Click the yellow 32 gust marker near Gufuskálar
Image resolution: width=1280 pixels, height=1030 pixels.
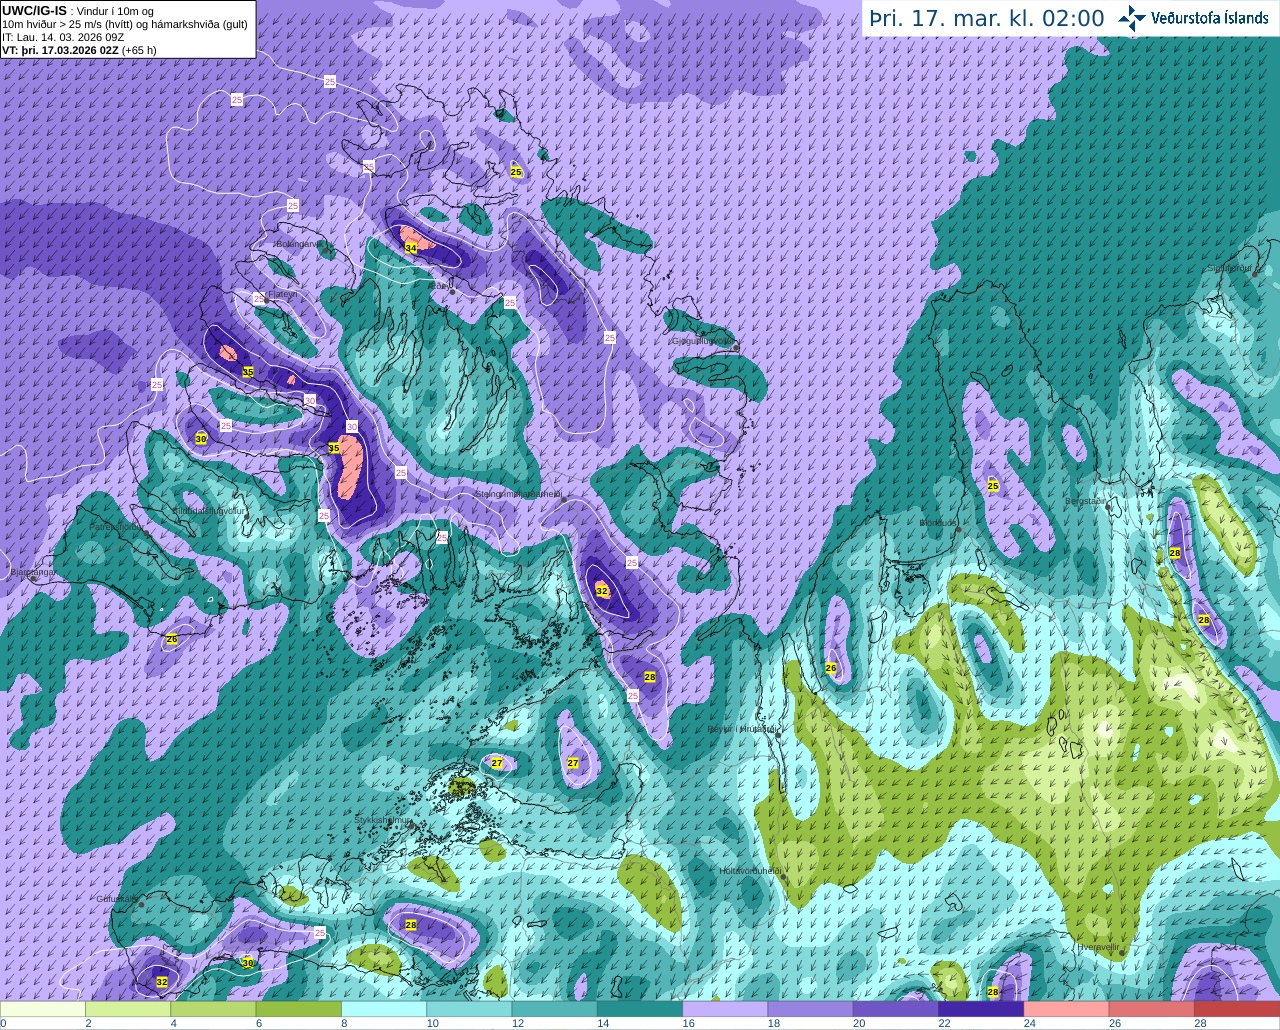[162, 982]
